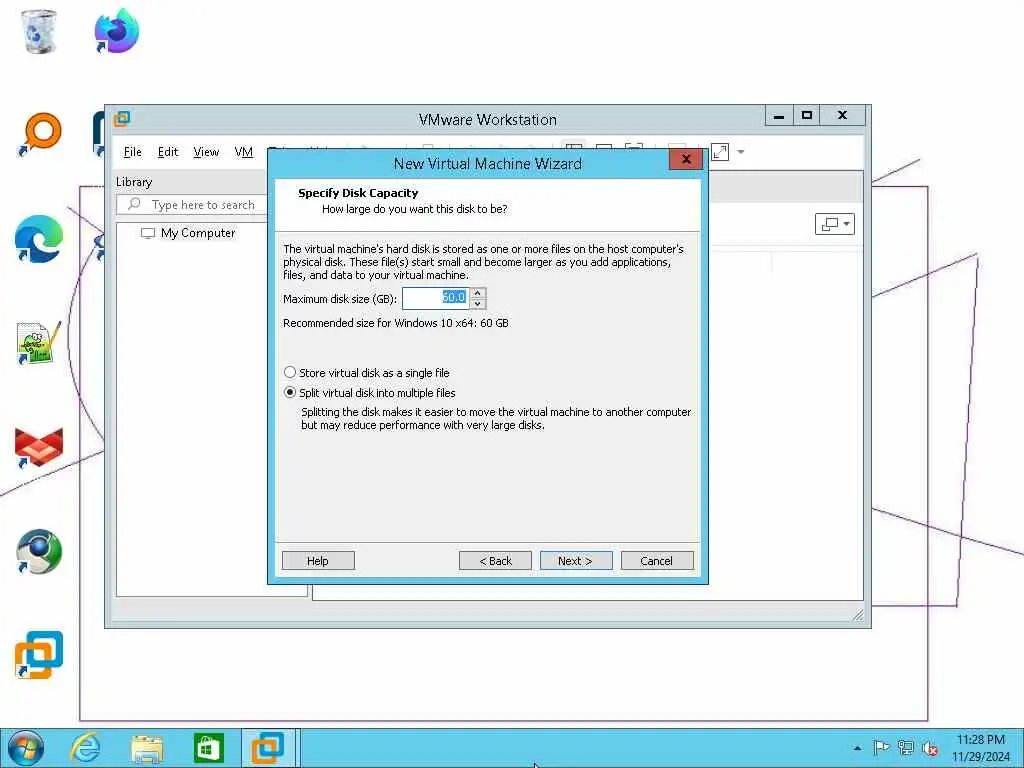Click the search magnifier icon in the Library
The width and height of the screenshot is (1024, 768).
[x=134, y=204]
